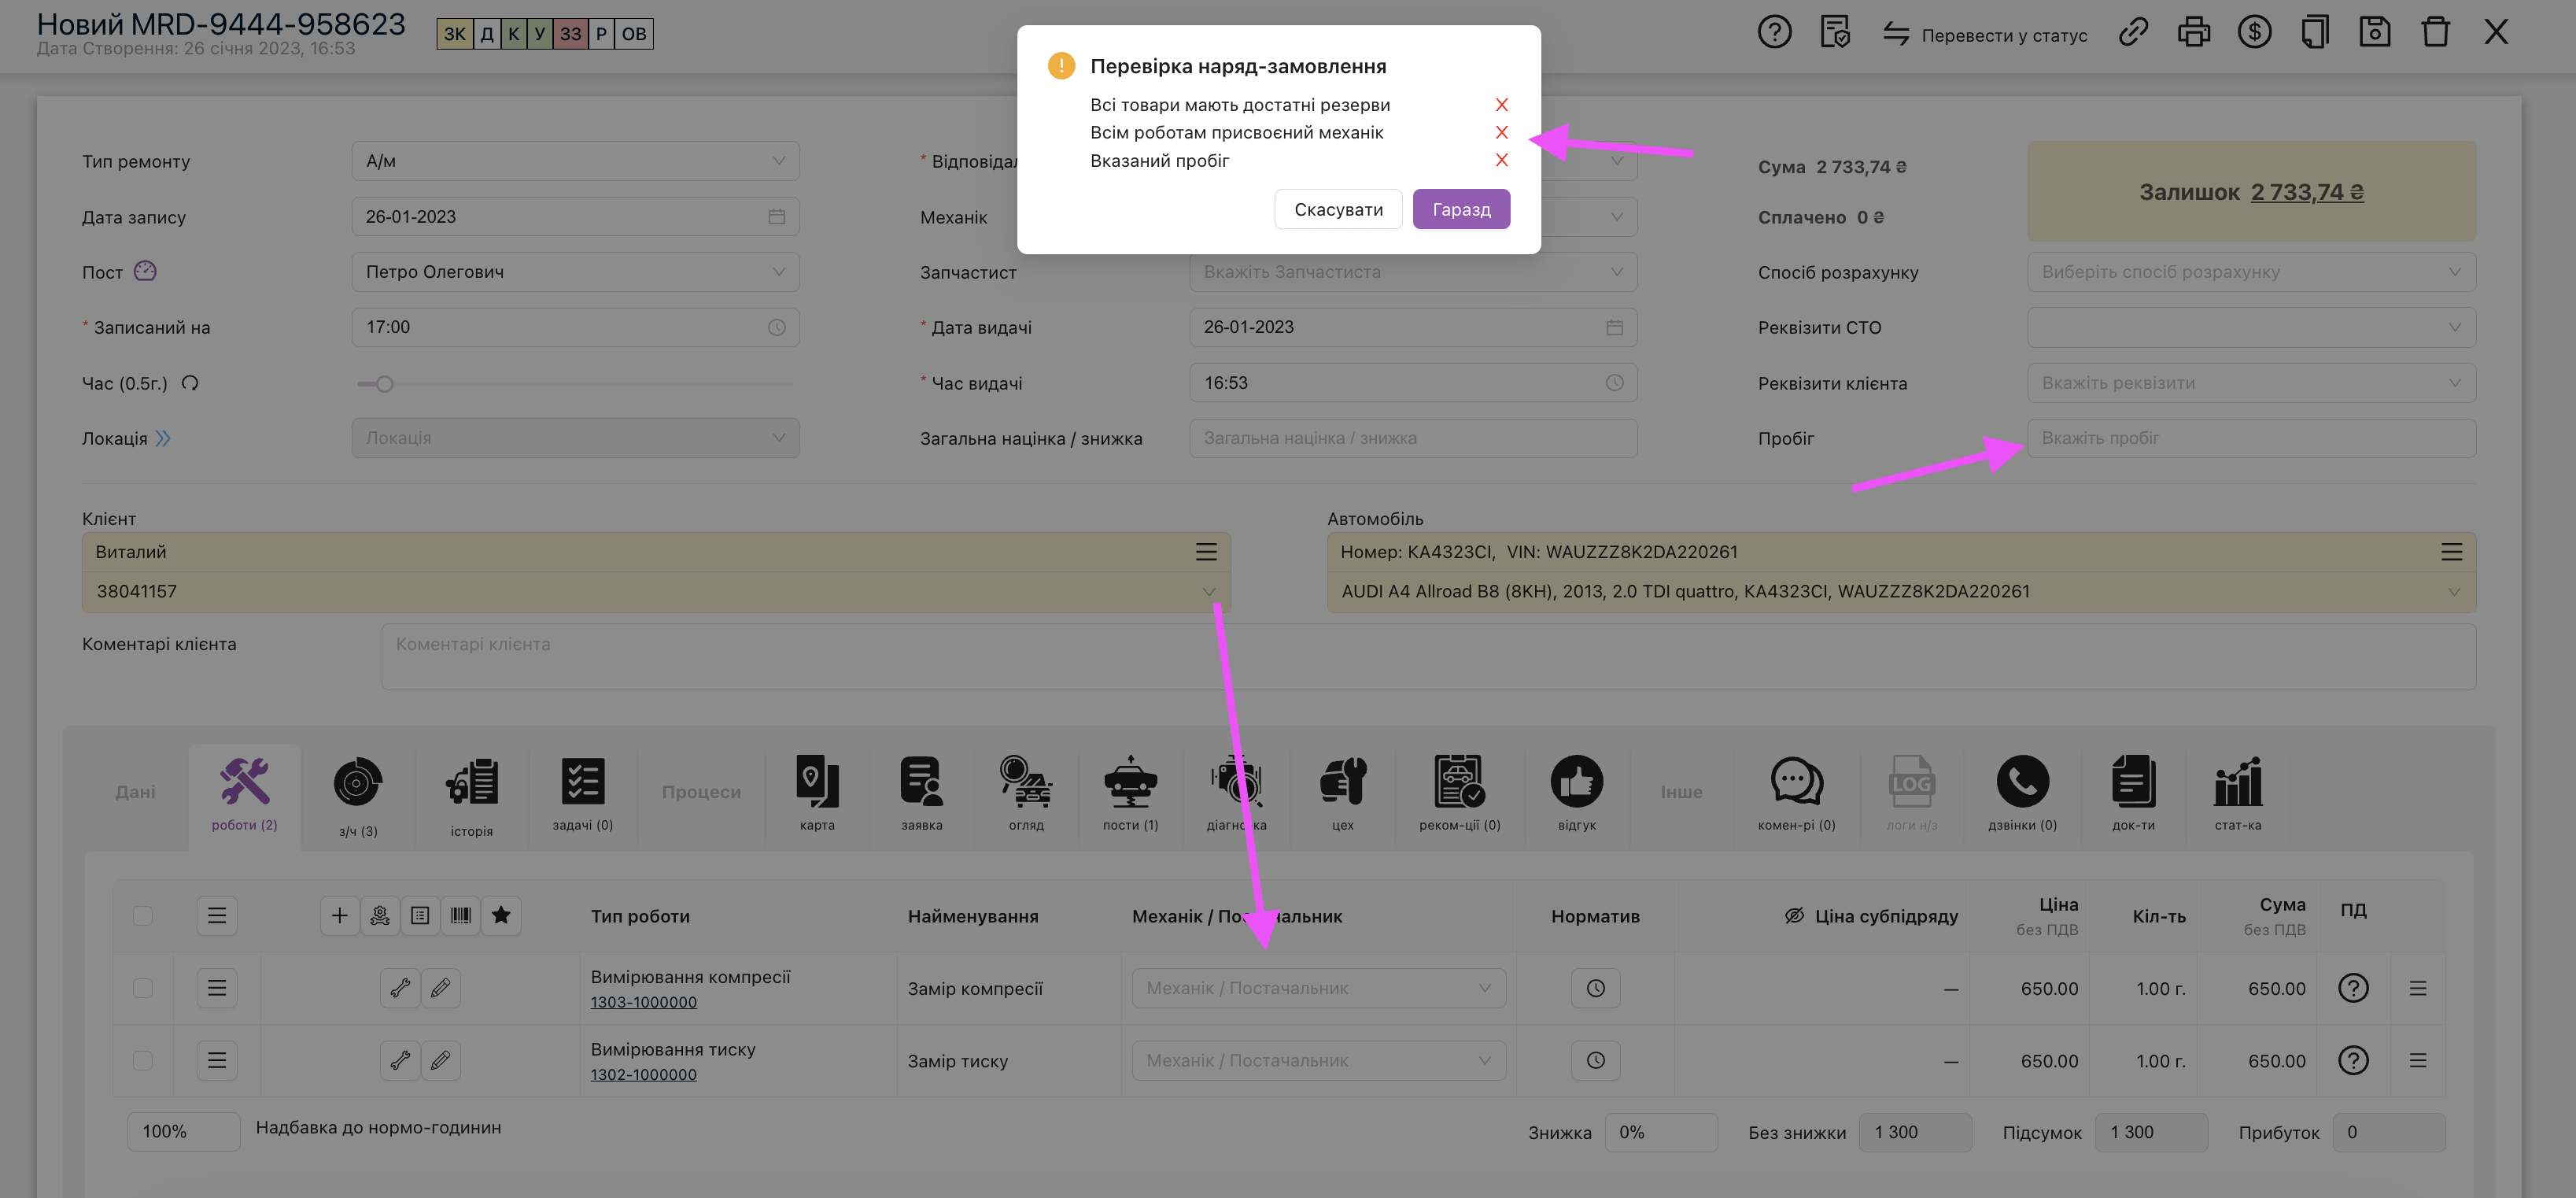
Task: Open the trash (delete order) icon
Action: pyautogui.click(x=2436, y=32)
